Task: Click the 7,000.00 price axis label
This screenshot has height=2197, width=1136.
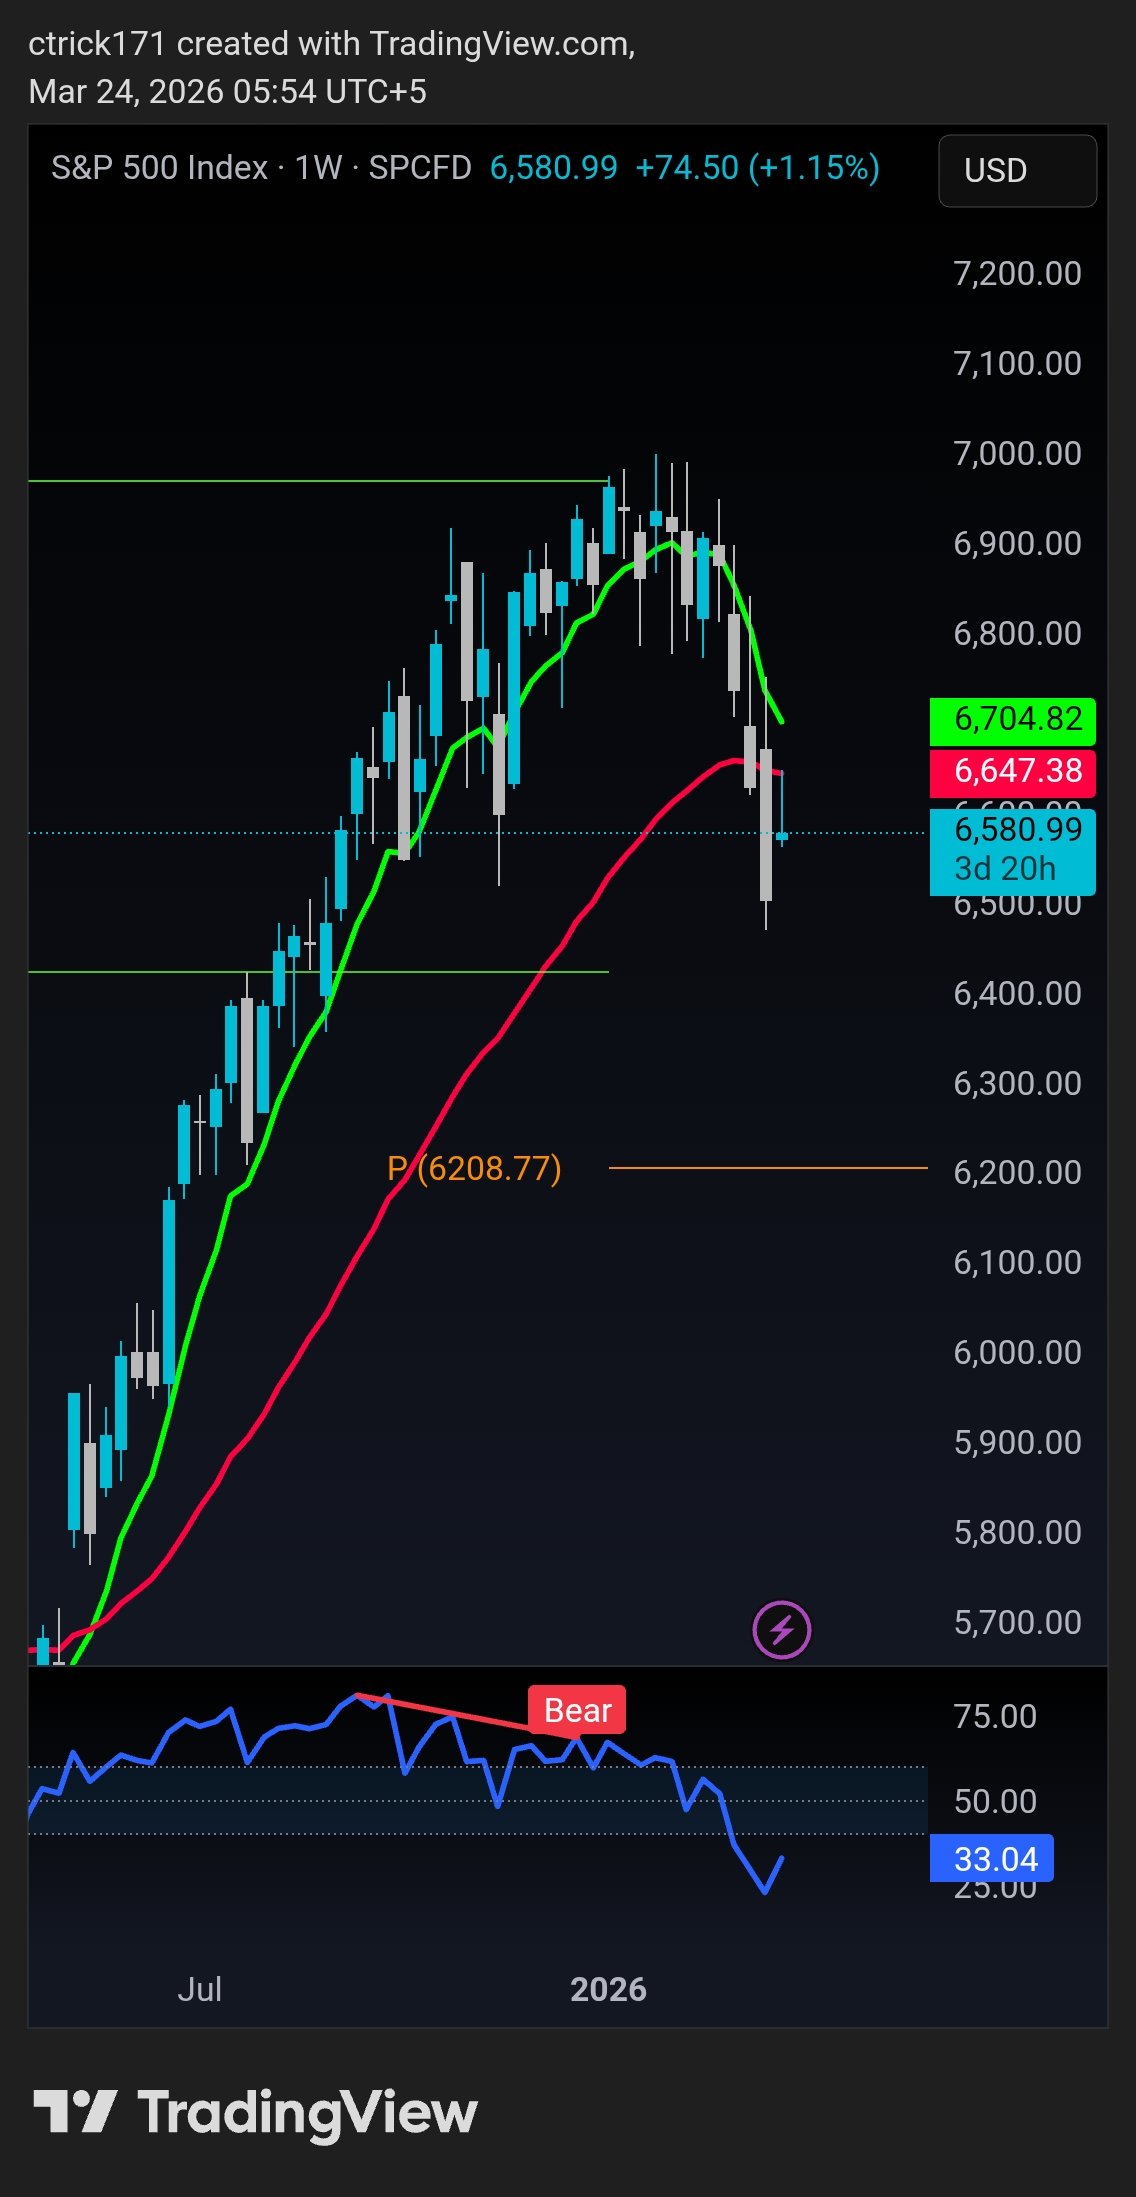Action: (1018, 454)
